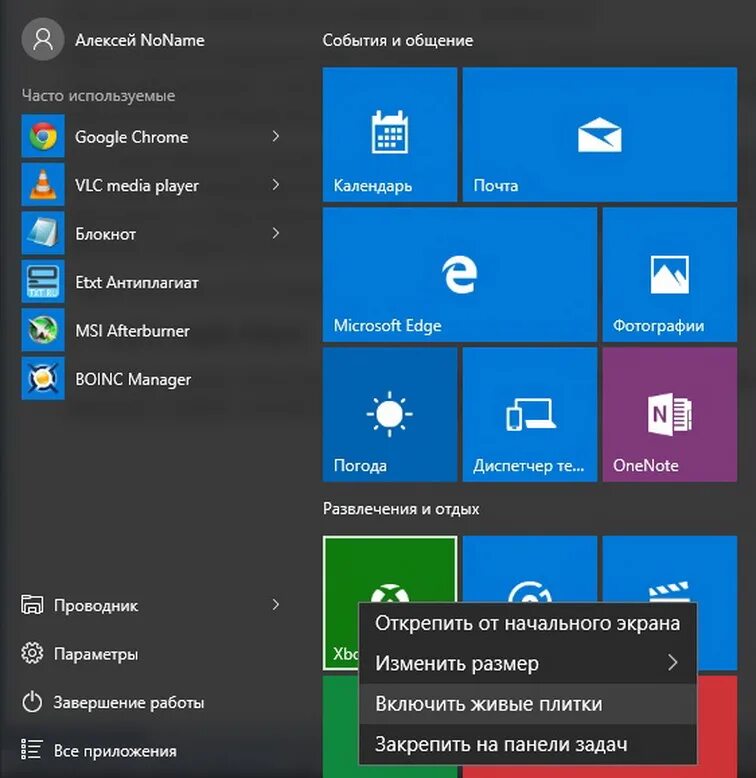Select Включить живые плитки
Screen dimensions: 756x778
(x=528, y=704)
